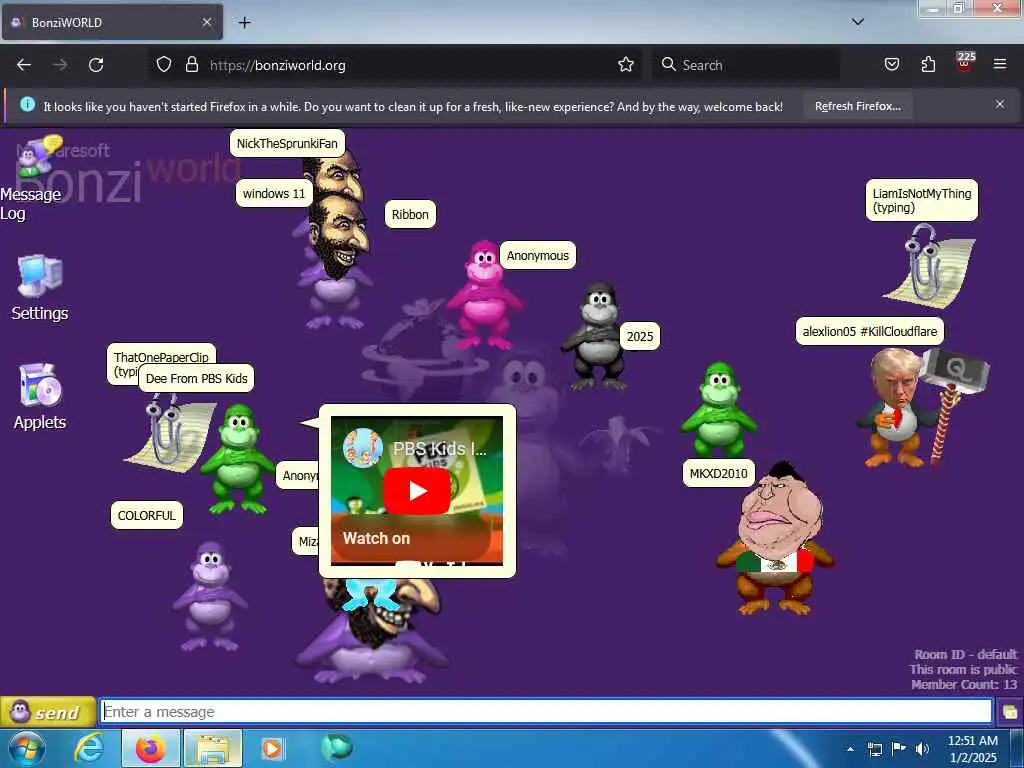Click the Firefox Search box

(746, 65)
